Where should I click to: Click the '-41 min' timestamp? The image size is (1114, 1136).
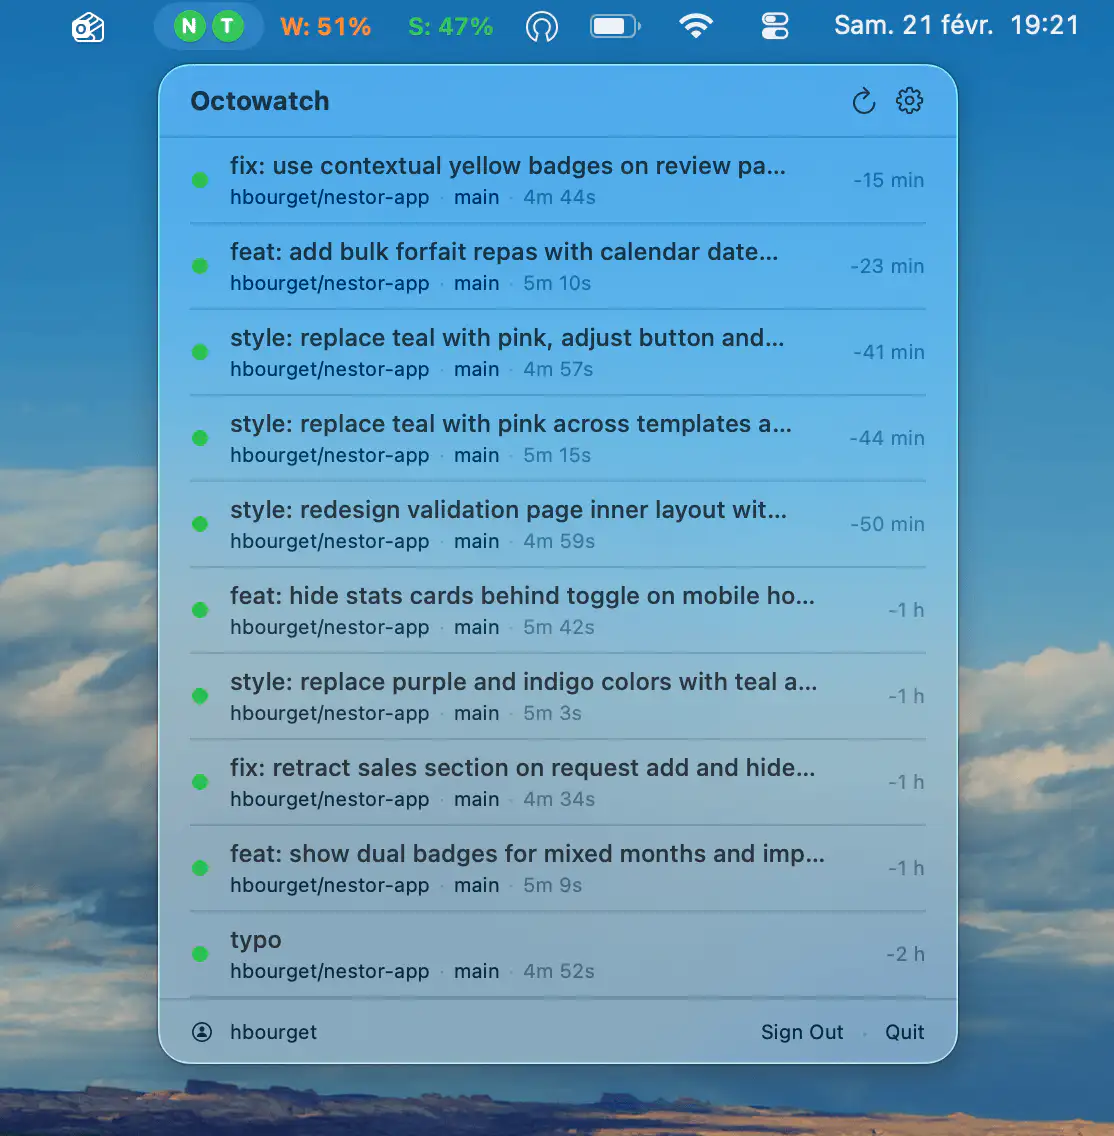coord(888,352)
